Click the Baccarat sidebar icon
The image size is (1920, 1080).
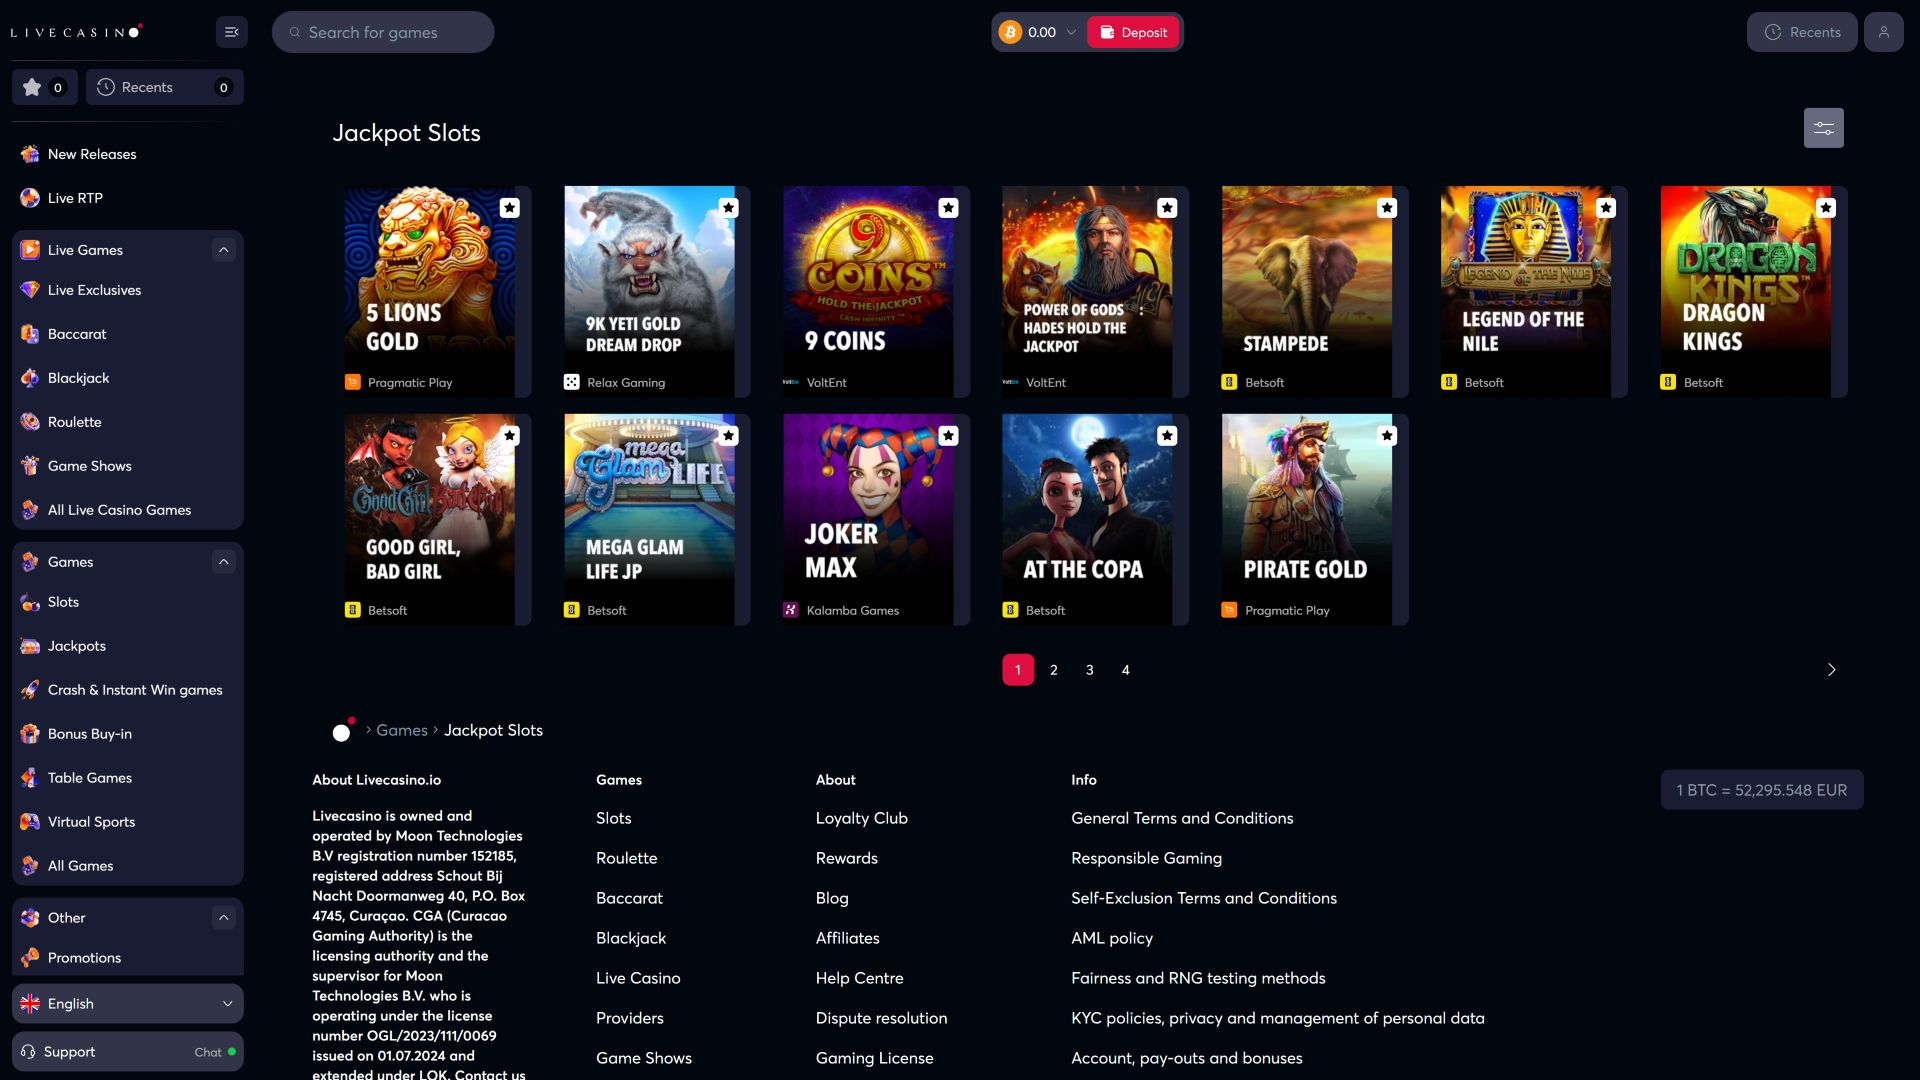pyautogui.click(x=30, y=334)
